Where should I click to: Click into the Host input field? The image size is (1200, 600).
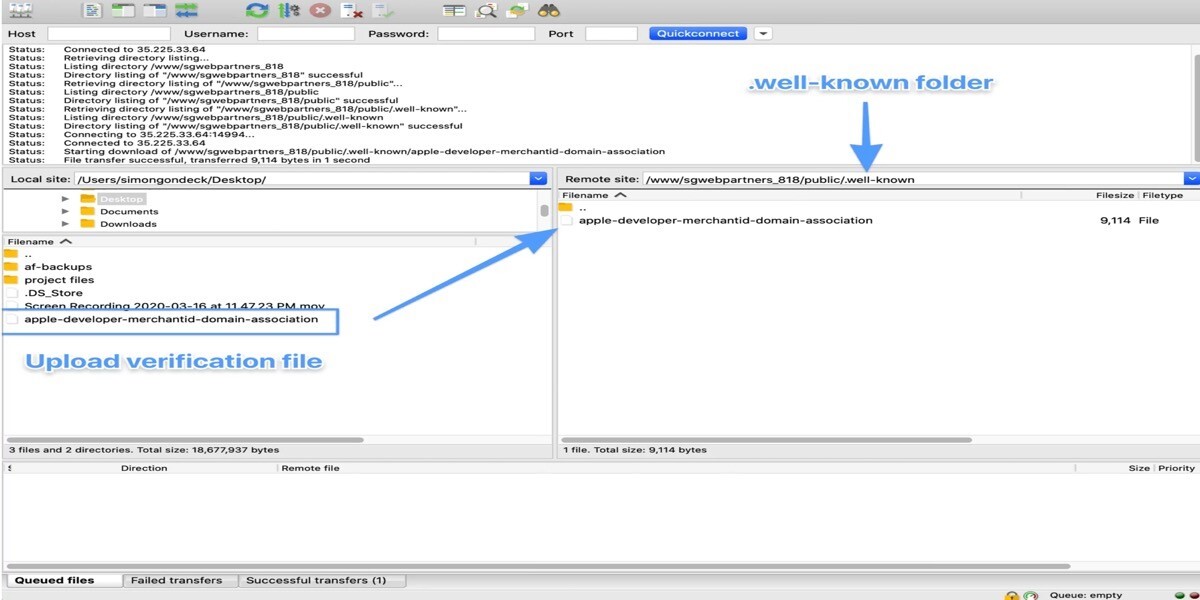[x=95, y=34]
